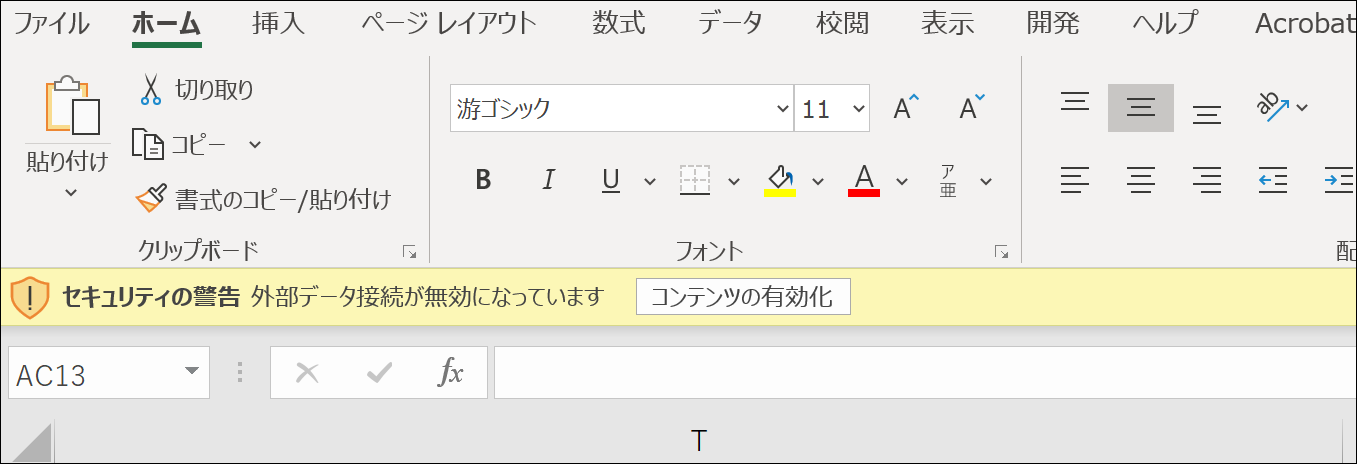Open the 開発 tab

(1054, 23)
